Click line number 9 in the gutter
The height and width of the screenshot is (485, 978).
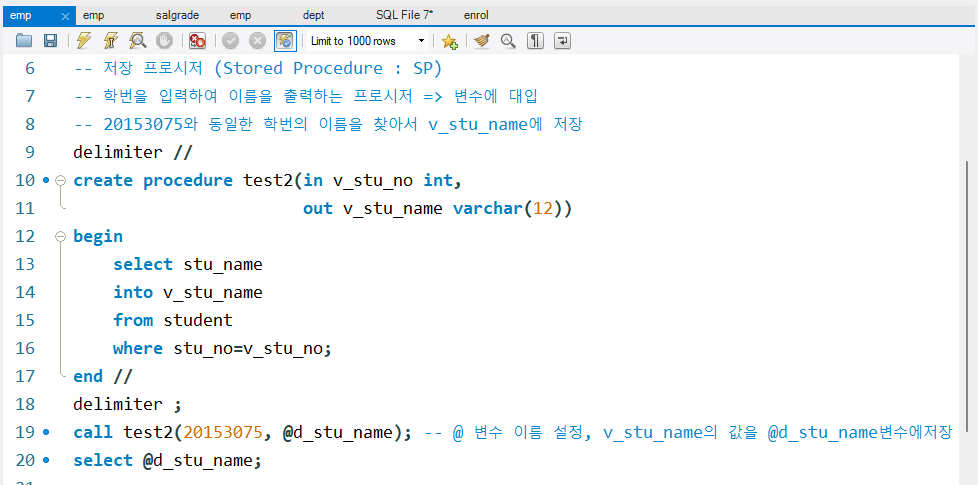(31, 153)
